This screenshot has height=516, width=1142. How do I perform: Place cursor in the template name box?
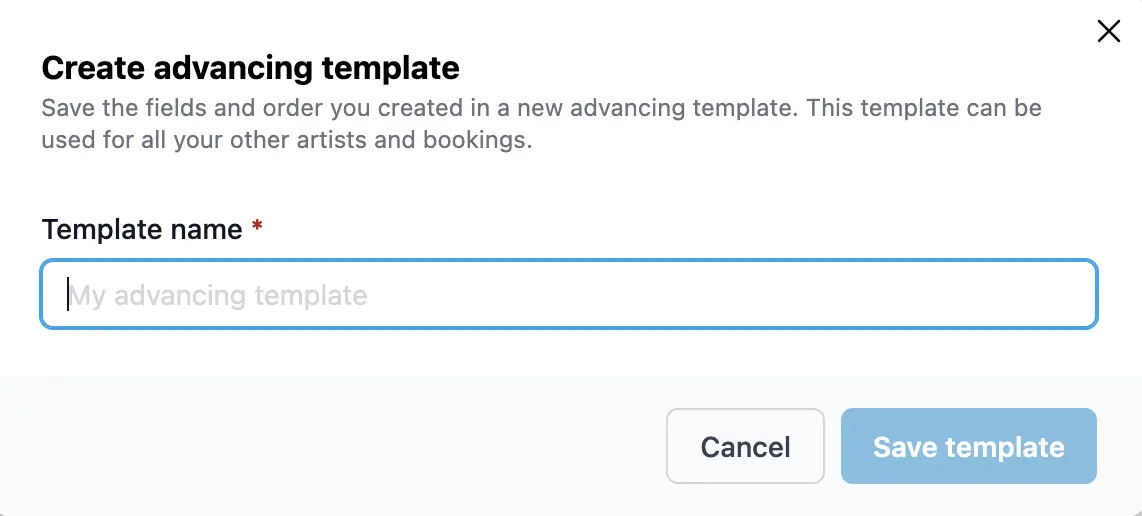[568, 295]
